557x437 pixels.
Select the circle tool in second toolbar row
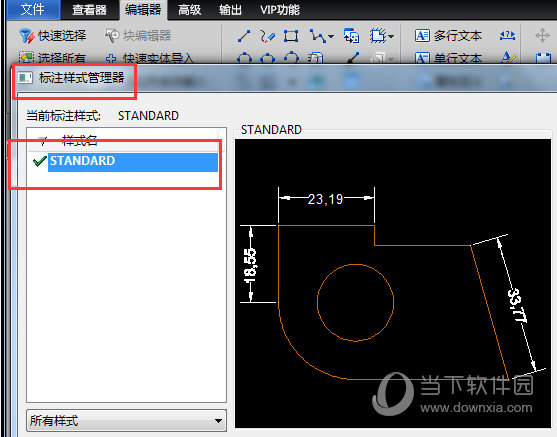[267, 58]
